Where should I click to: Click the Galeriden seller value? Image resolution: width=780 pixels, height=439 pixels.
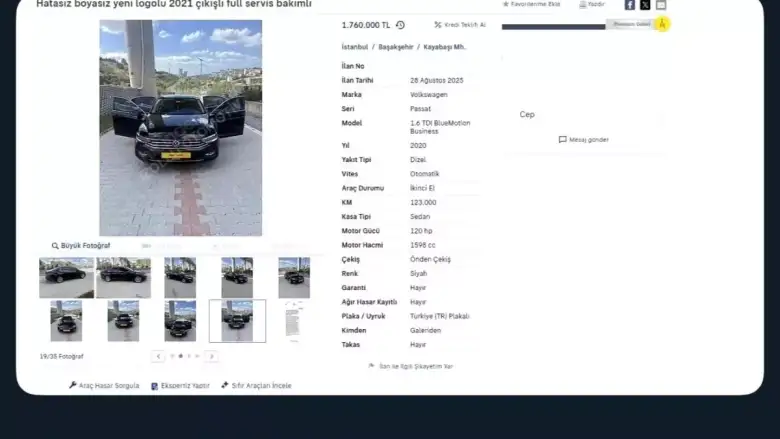click(x=425, y=331)
